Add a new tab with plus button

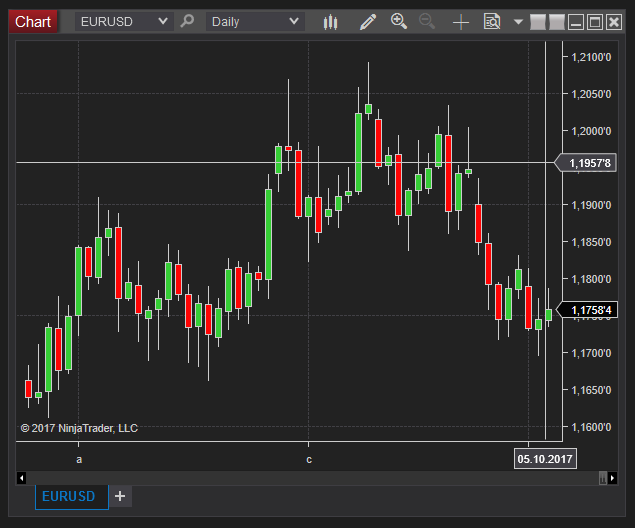pyautogui.click(x=120, y=496)
